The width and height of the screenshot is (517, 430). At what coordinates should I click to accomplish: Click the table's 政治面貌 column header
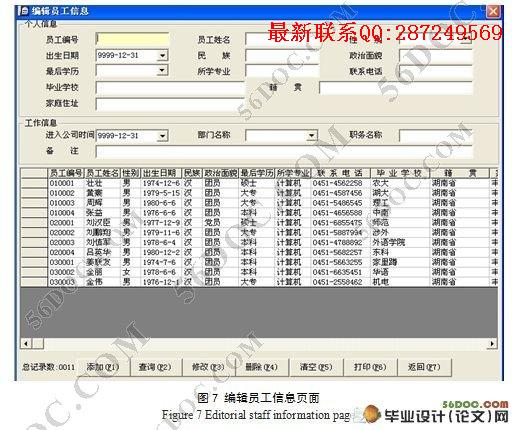point(220,173)
